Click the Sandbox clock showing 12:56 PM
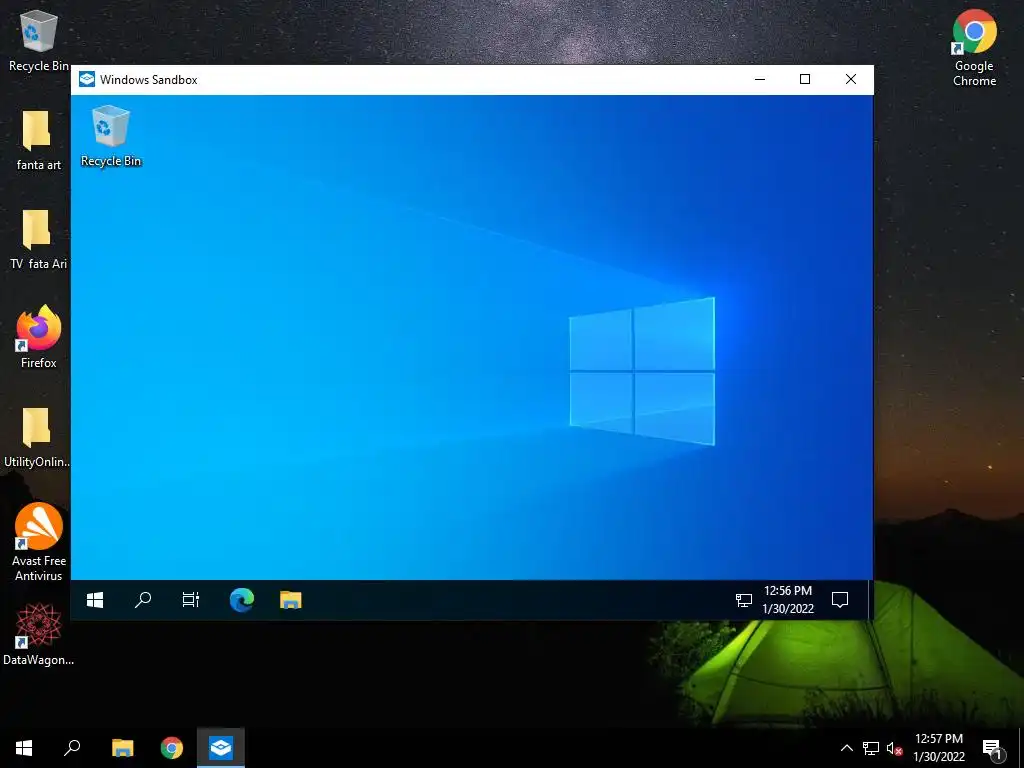Screen dimensions: 1024x768 tap(788, 600)
